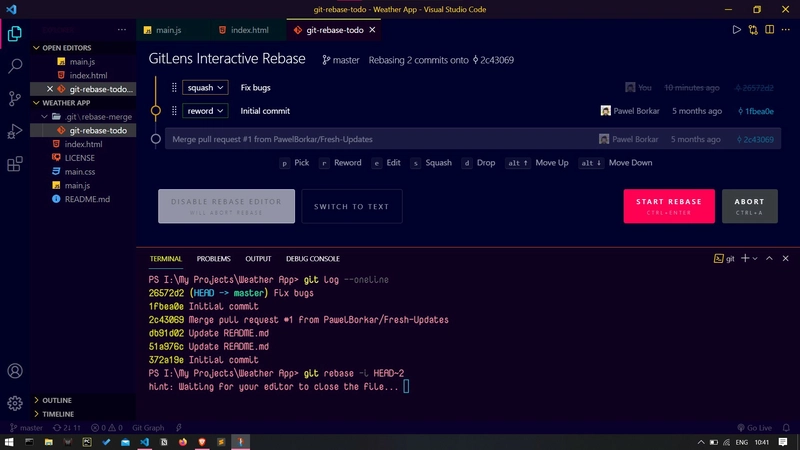This screenshot has height=450, width=800.
Task: Click the Start Rebase button
Action: [x=669, y=206]
